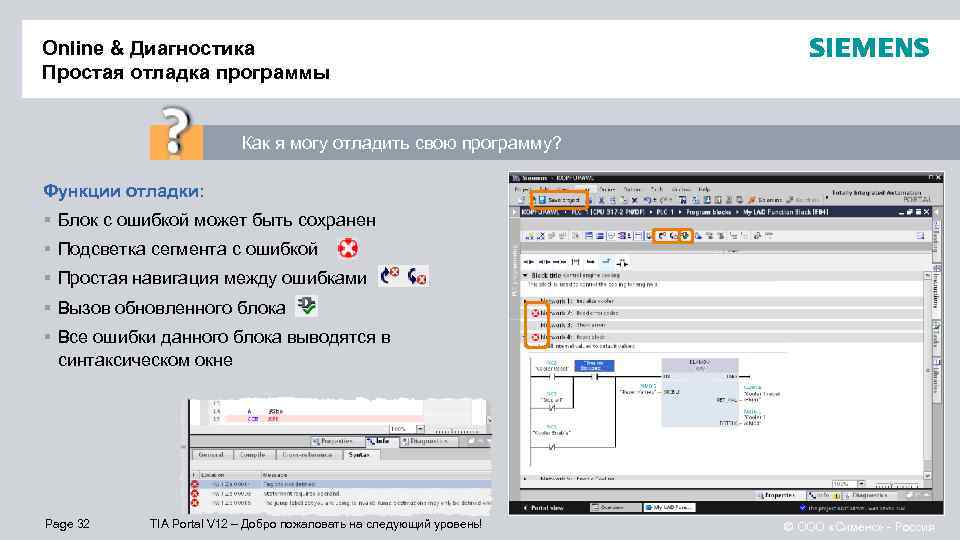Image resolution: width=960 pixels, height=540 pixels.
Task: Select the Network 3 header row
Action: point(722,325)
